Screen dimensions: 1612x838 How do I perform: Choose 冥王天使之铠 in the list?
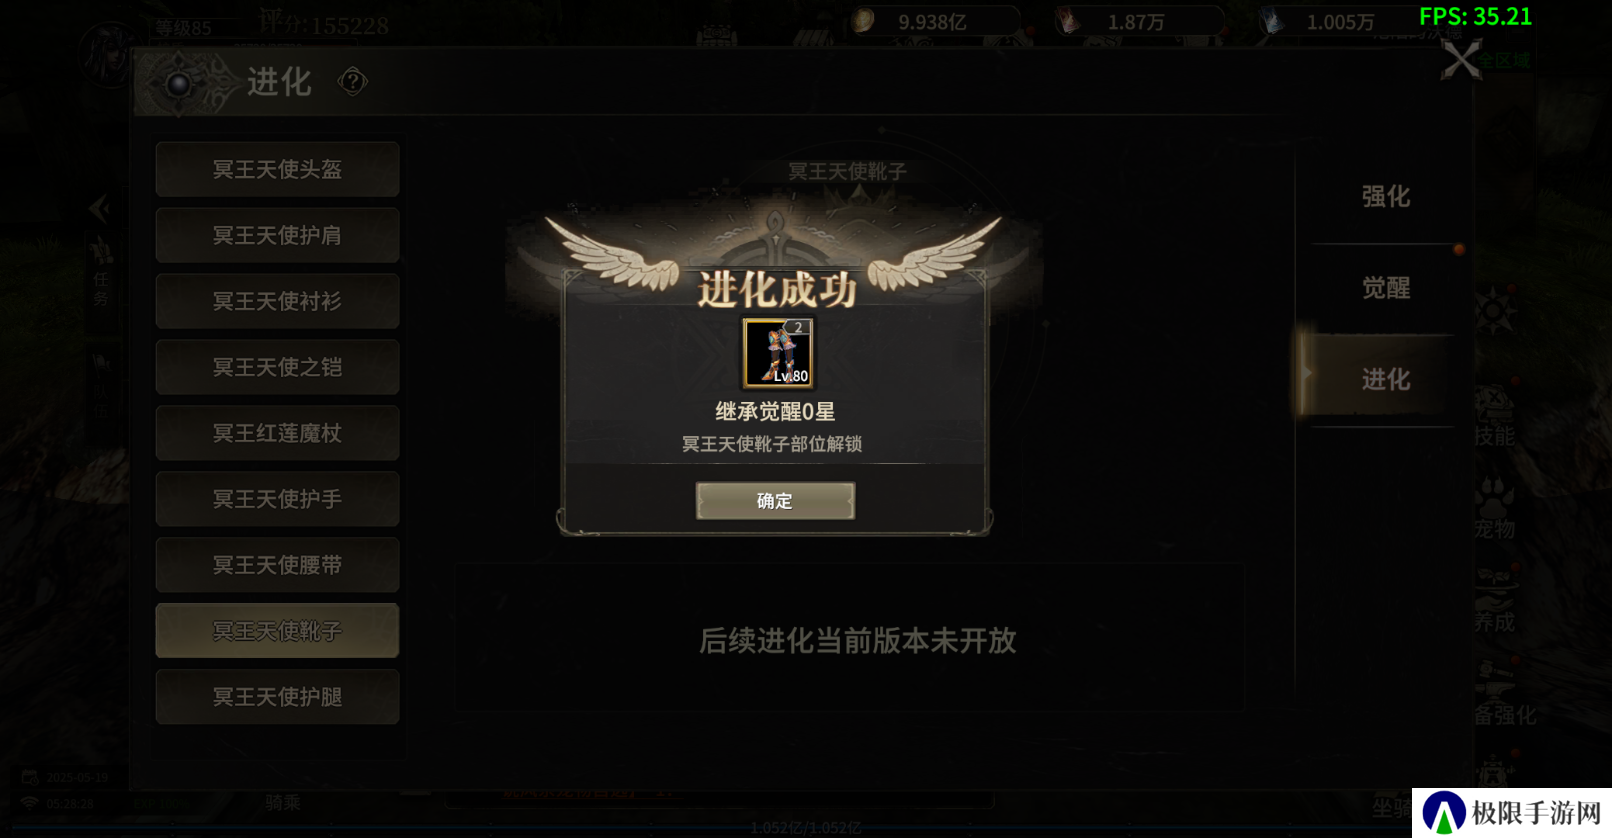click(x=277, y=367)
